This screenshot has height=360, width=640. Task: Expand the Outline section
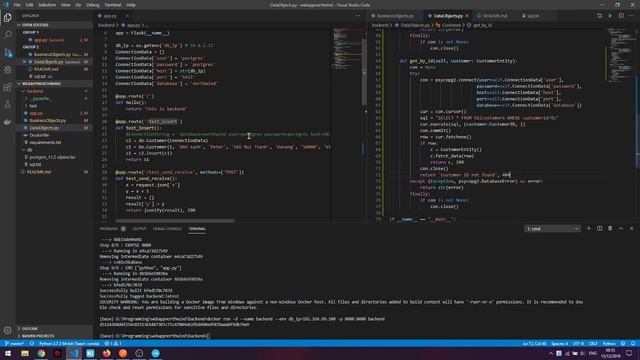pyautogui.click(x=54, y=329)
